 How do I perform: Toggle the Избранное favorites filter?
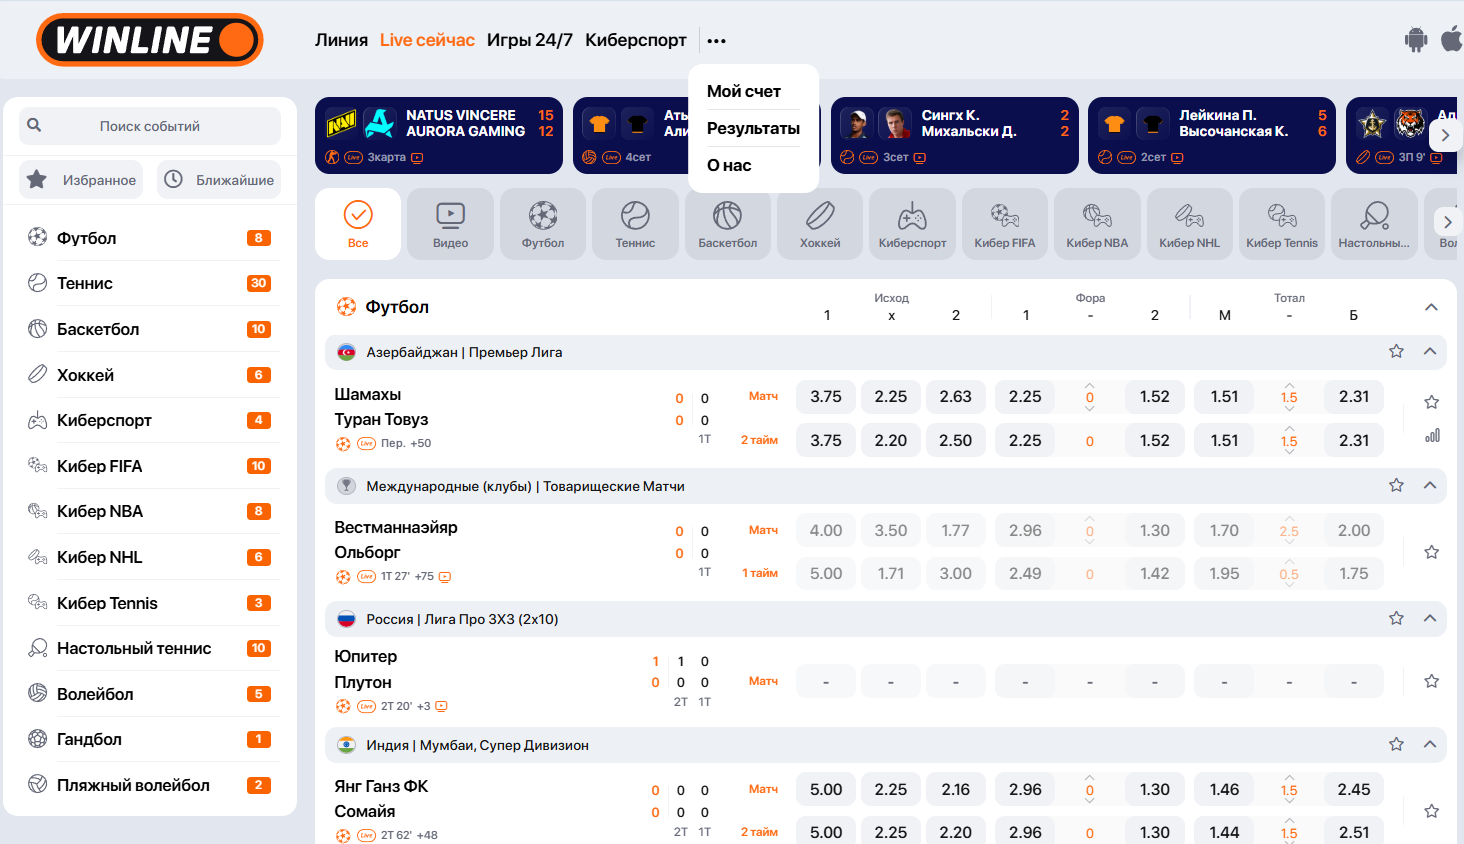tap(81, 180)
